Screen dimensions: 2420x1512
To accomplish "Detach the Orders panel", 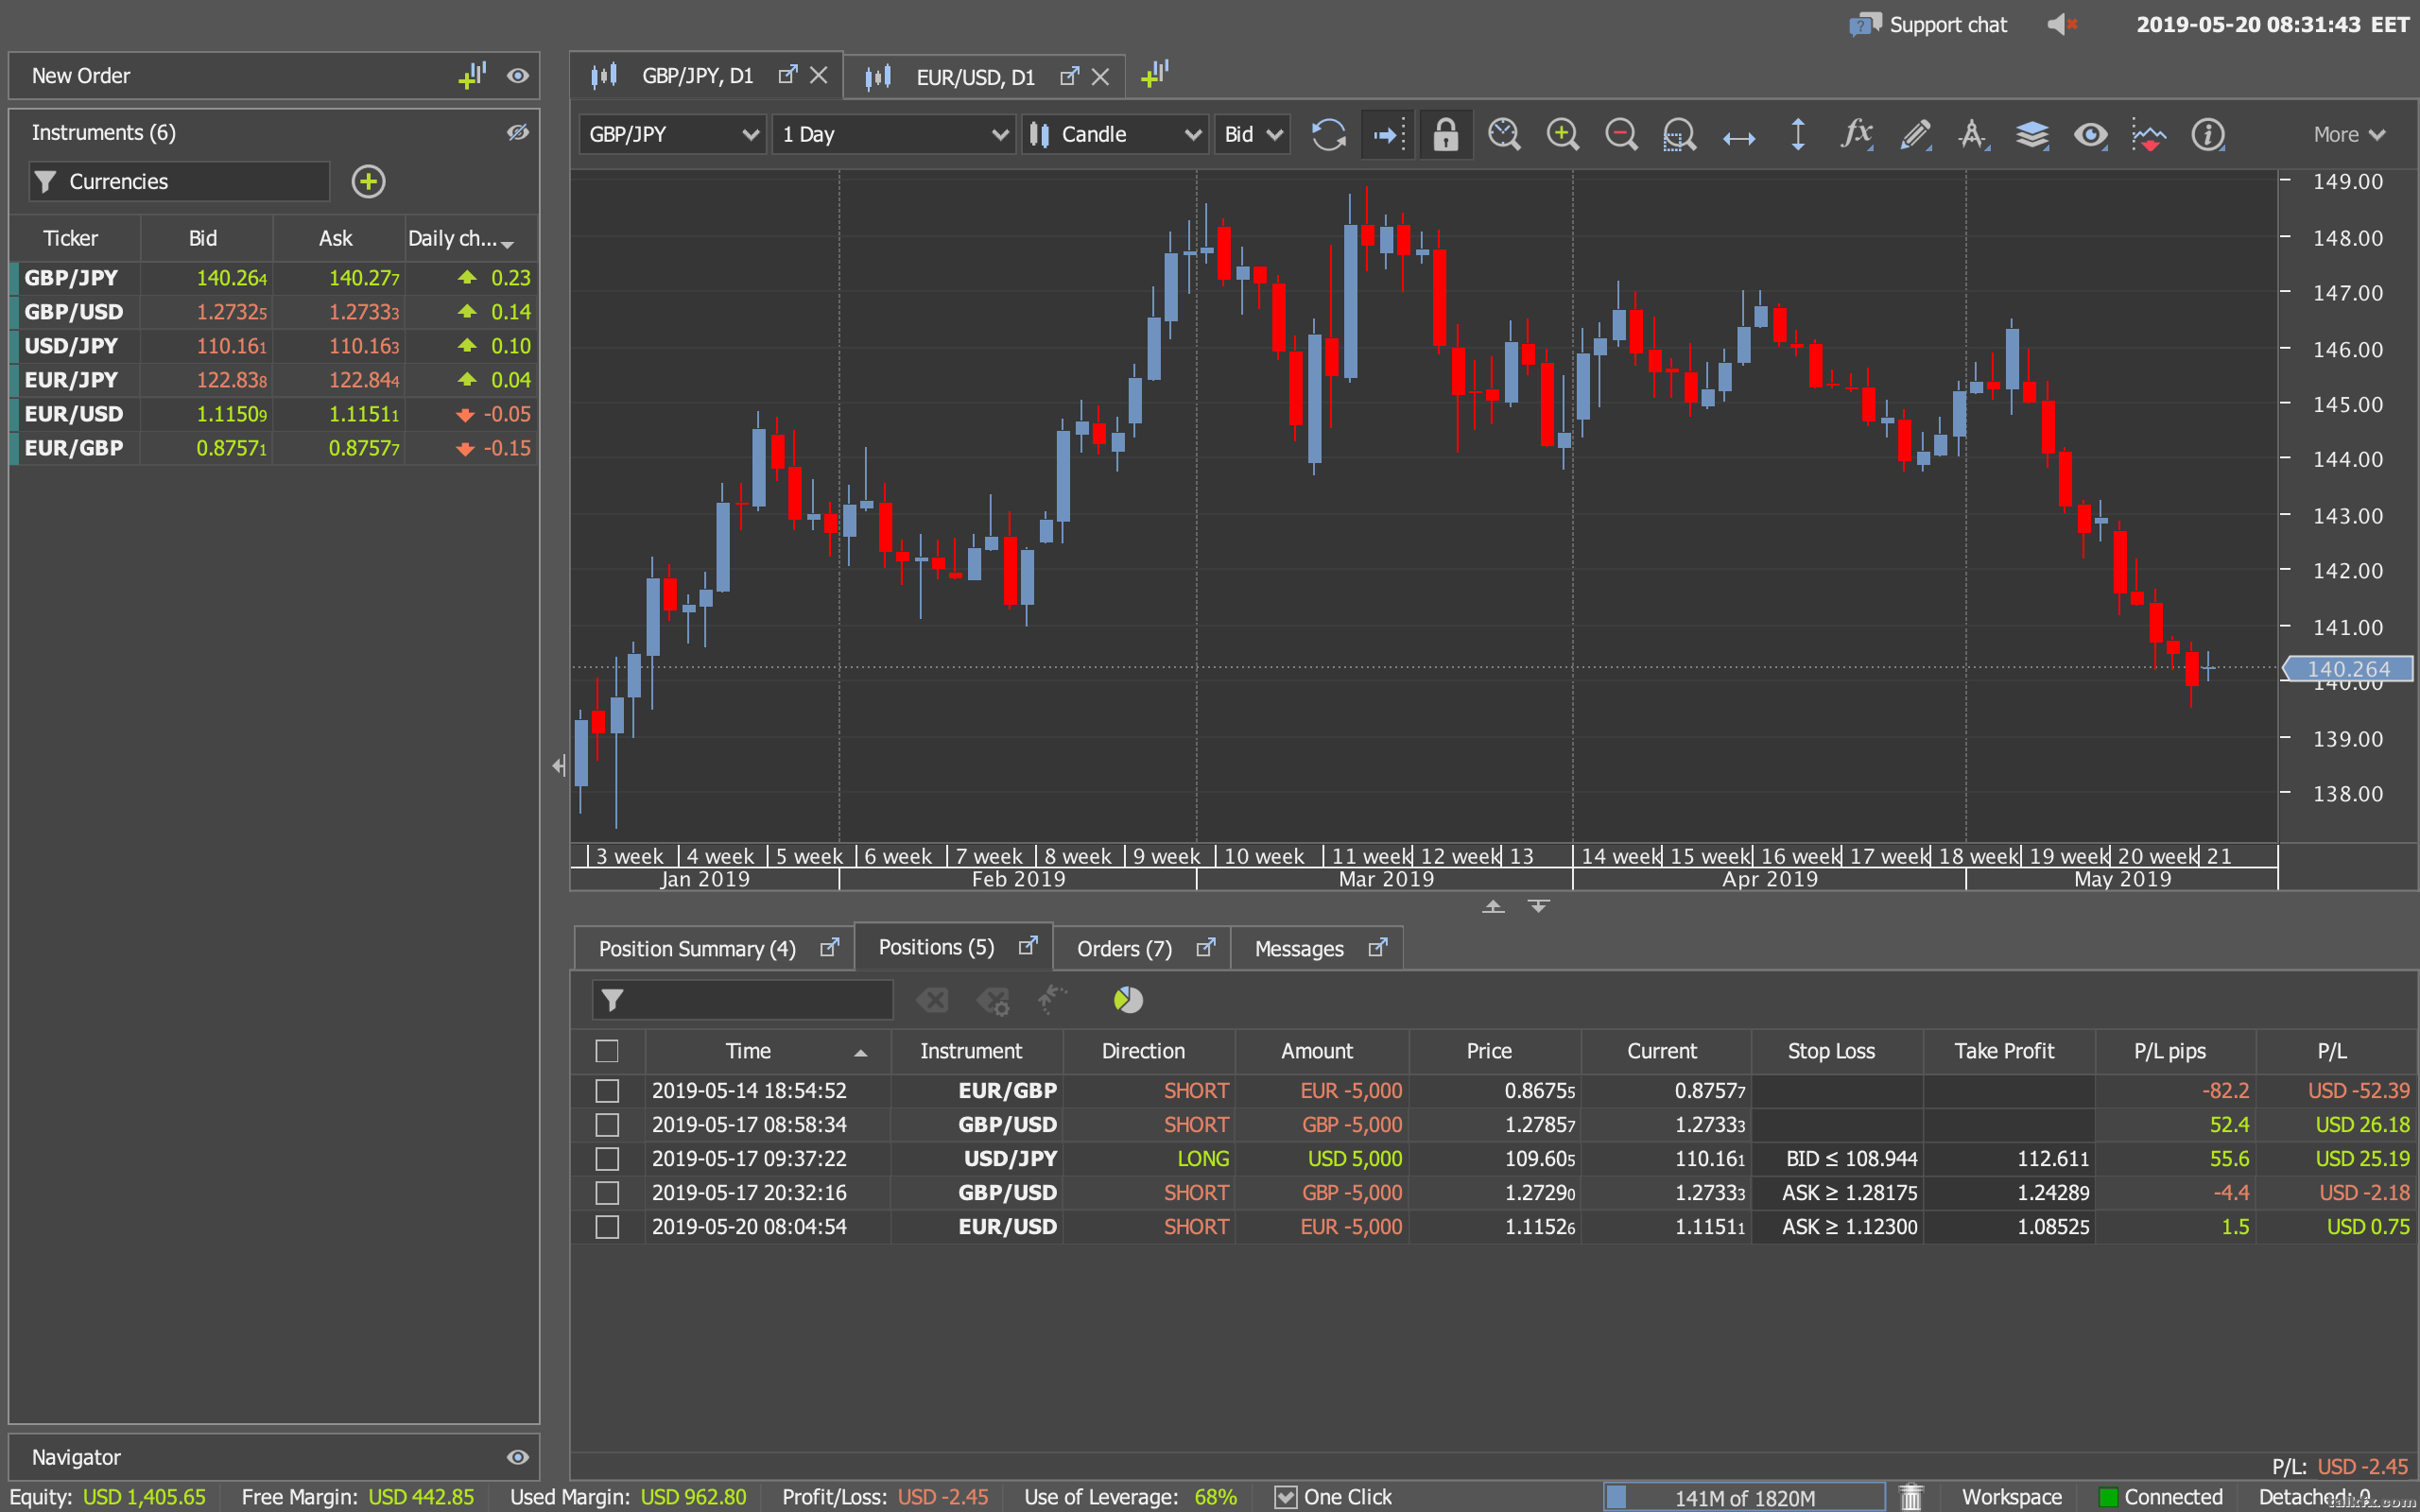I will click(1206, 946).
